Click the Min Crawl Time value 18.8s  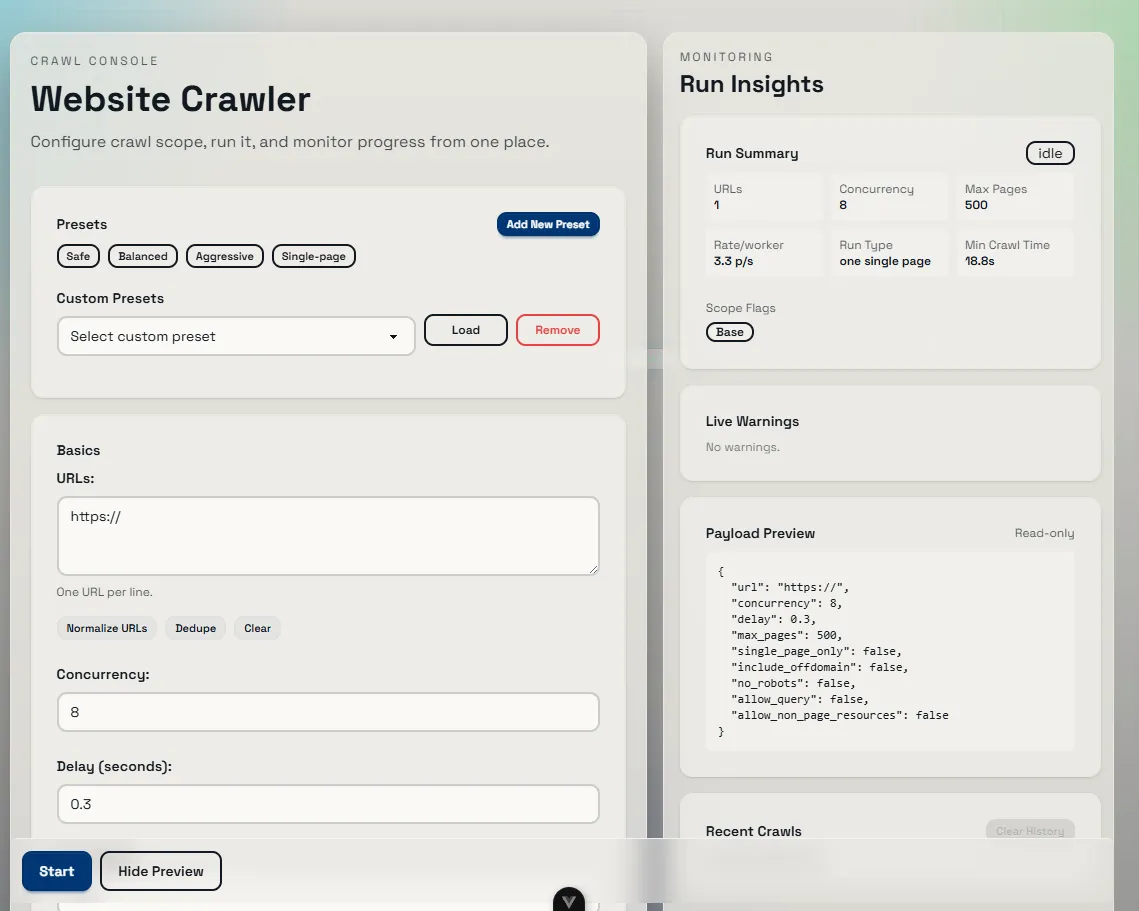click(979, 261)
